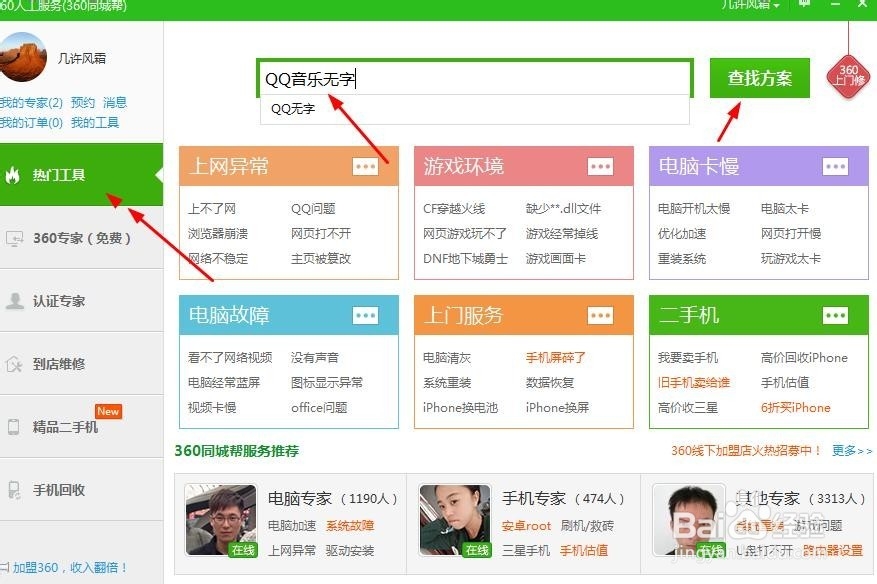Image resolution: width=877 pixels, height=584 pixels.
Task: Click the 浏览器崩溃 item
Action: pyautogui.click(x=218, y=234)
